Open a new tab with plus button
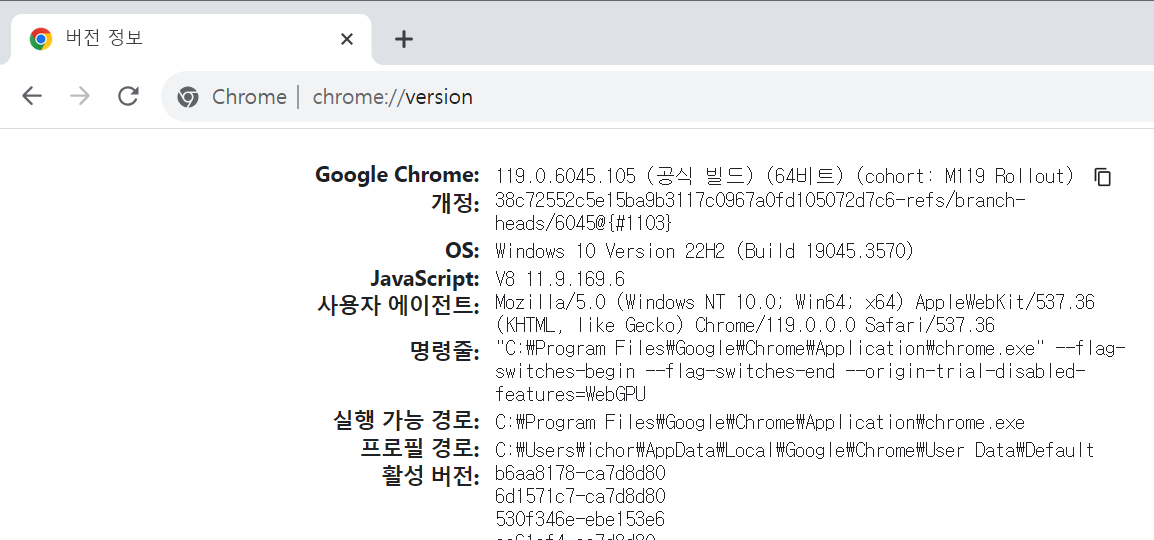 (x=403, y=39)
